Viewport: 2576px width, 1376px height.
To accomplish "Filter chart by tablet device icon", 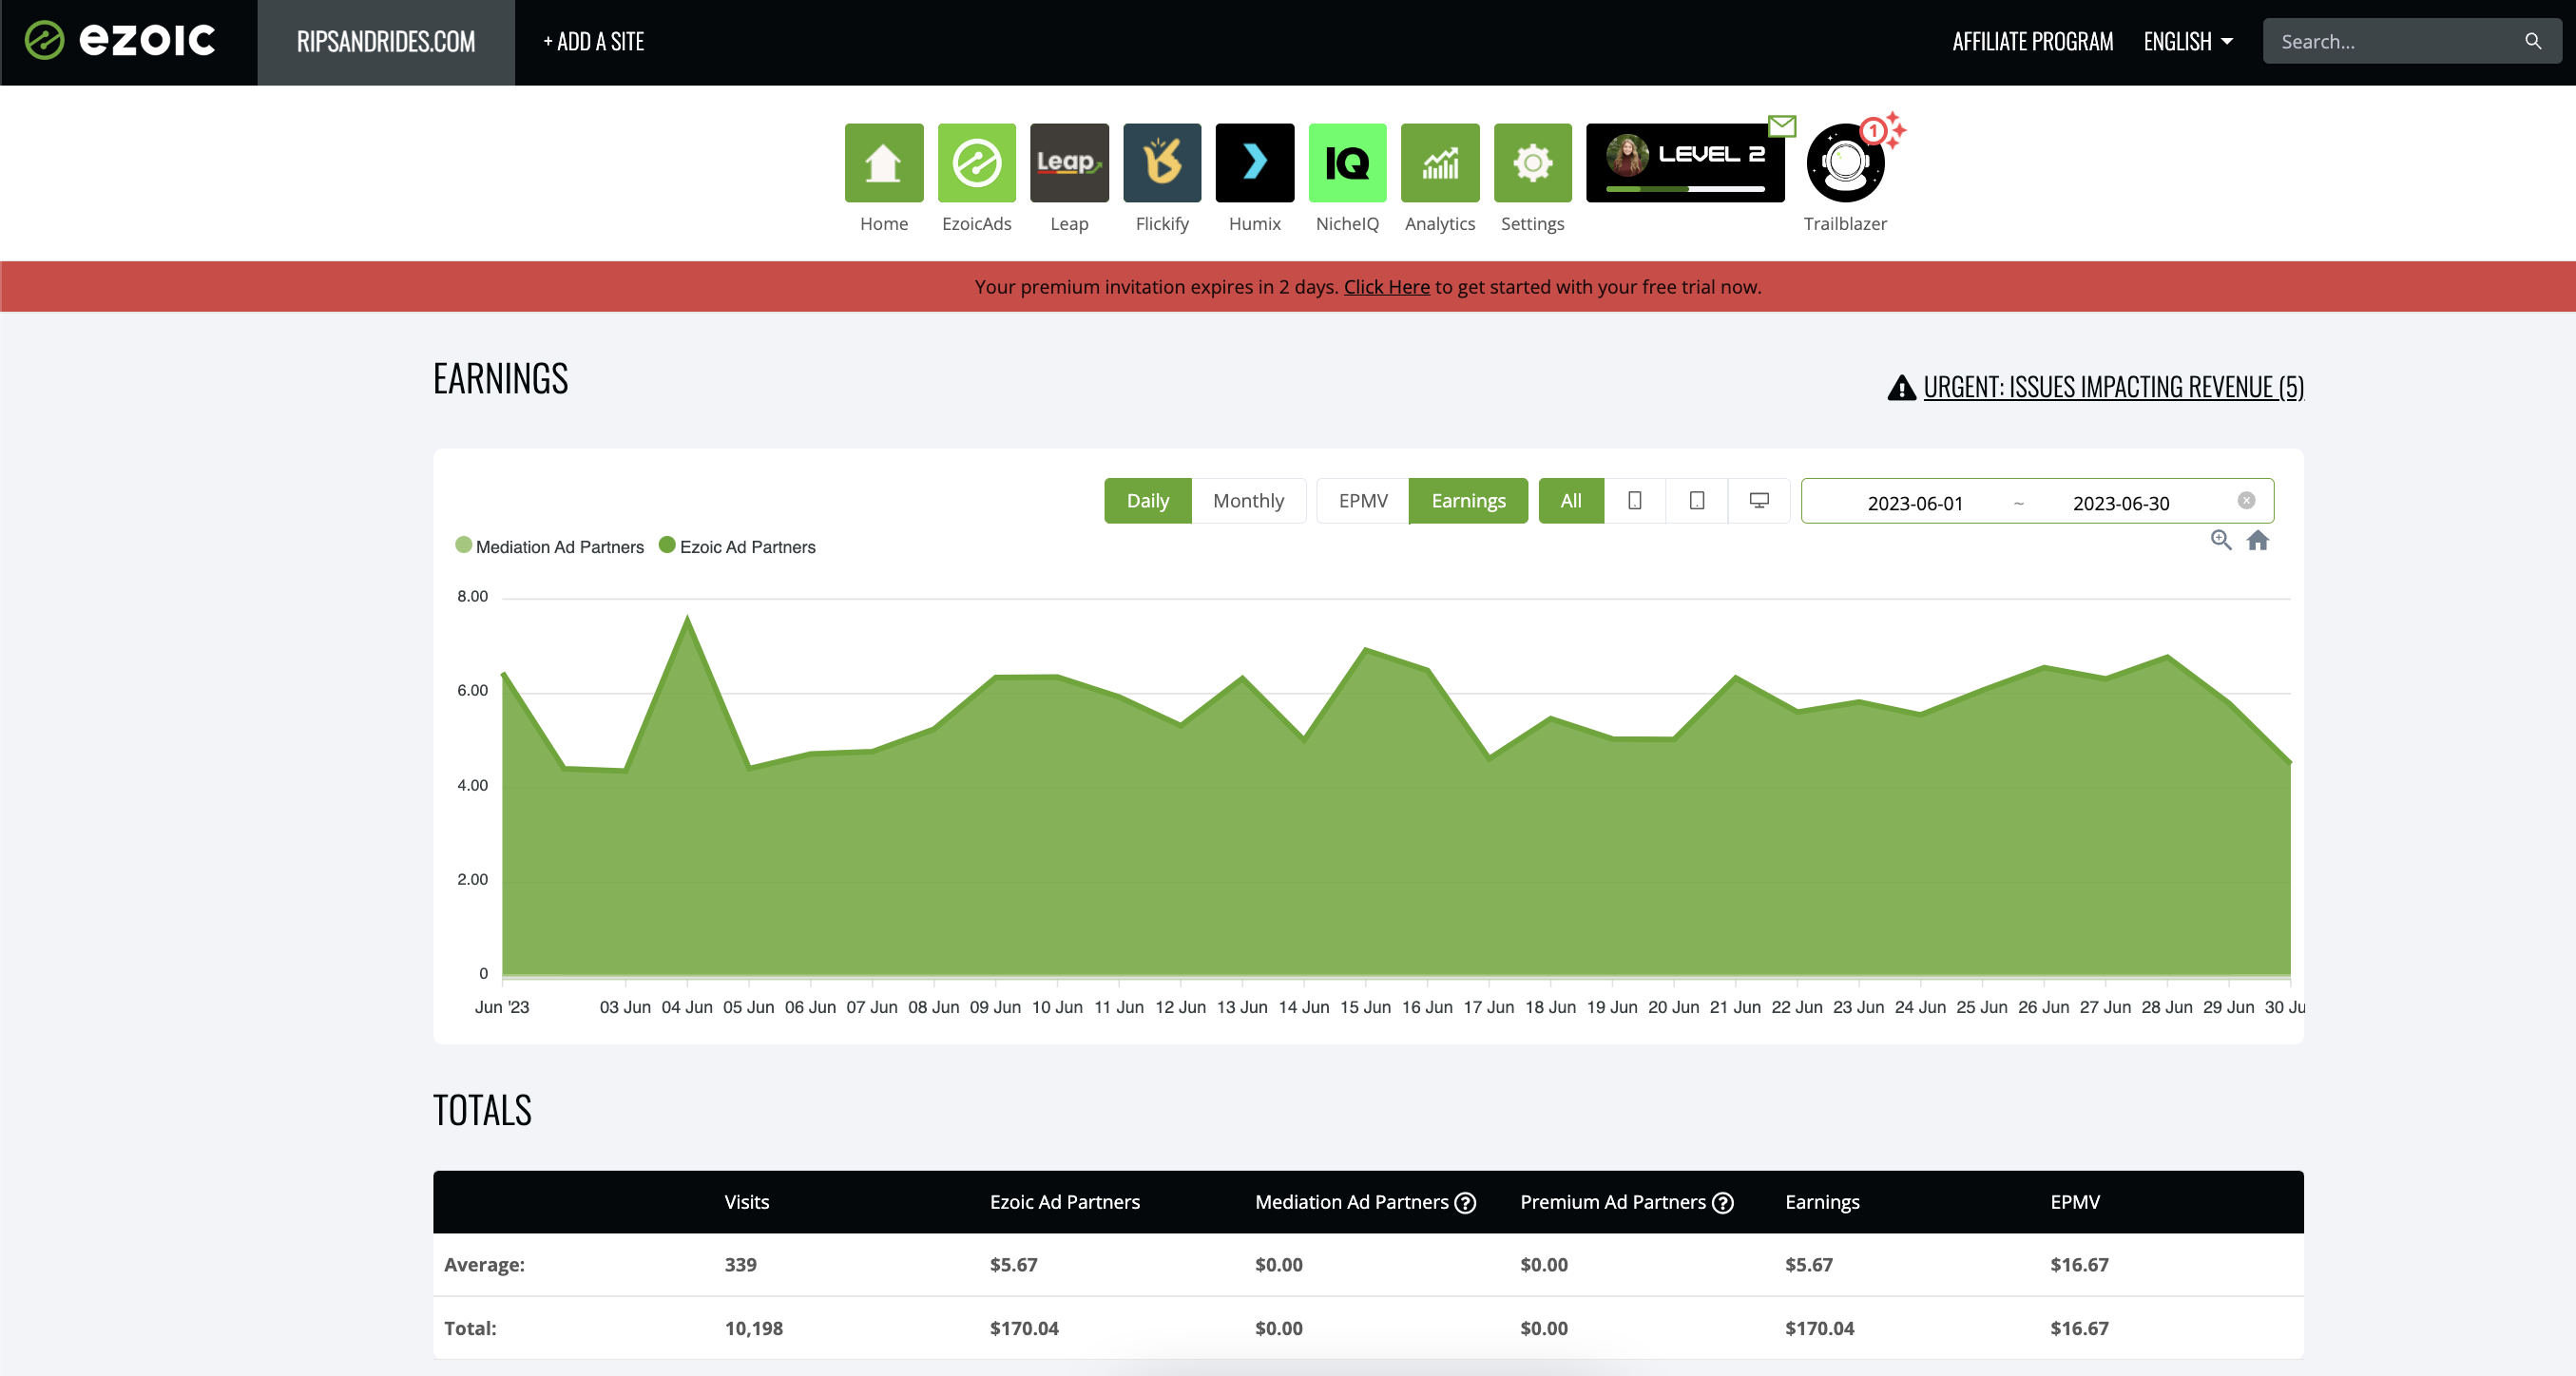I will (x=1697, y=501).
